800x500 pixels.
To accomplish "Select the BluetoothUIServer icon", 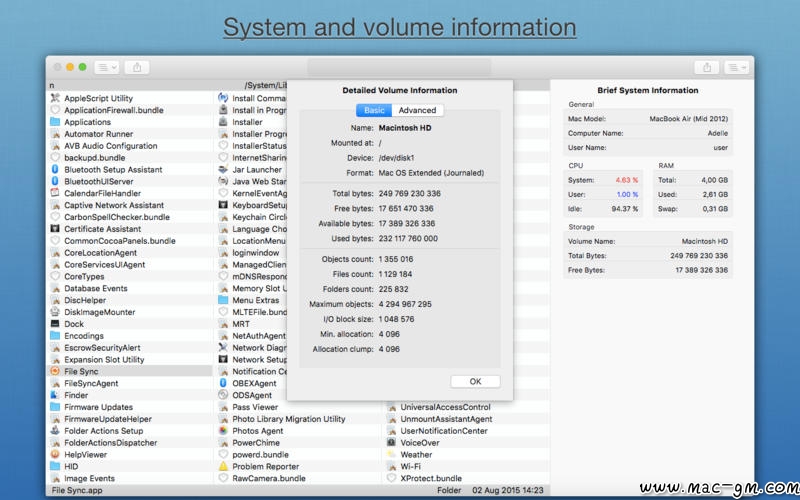I will pos(55,181).
